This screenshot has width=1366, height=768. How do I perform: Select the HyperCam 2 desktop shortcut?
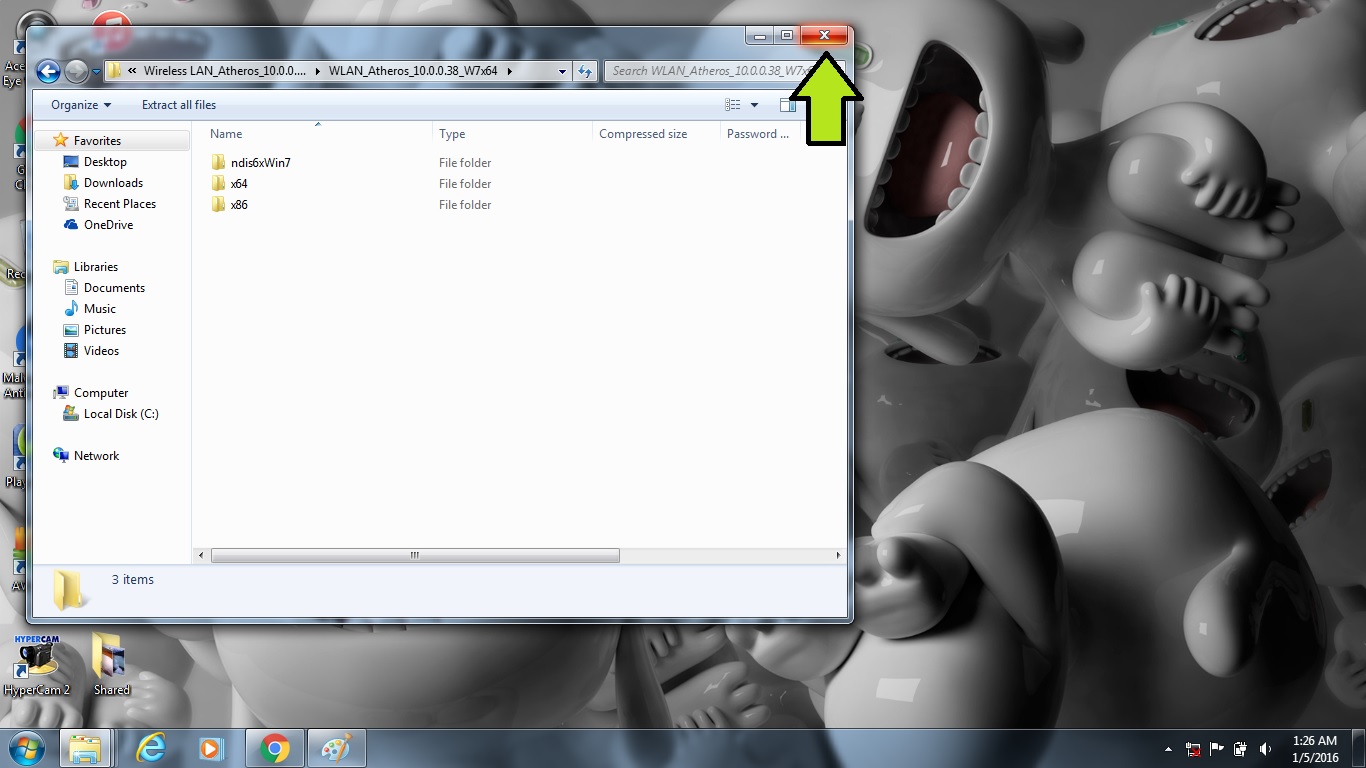(x=37, y=665)
